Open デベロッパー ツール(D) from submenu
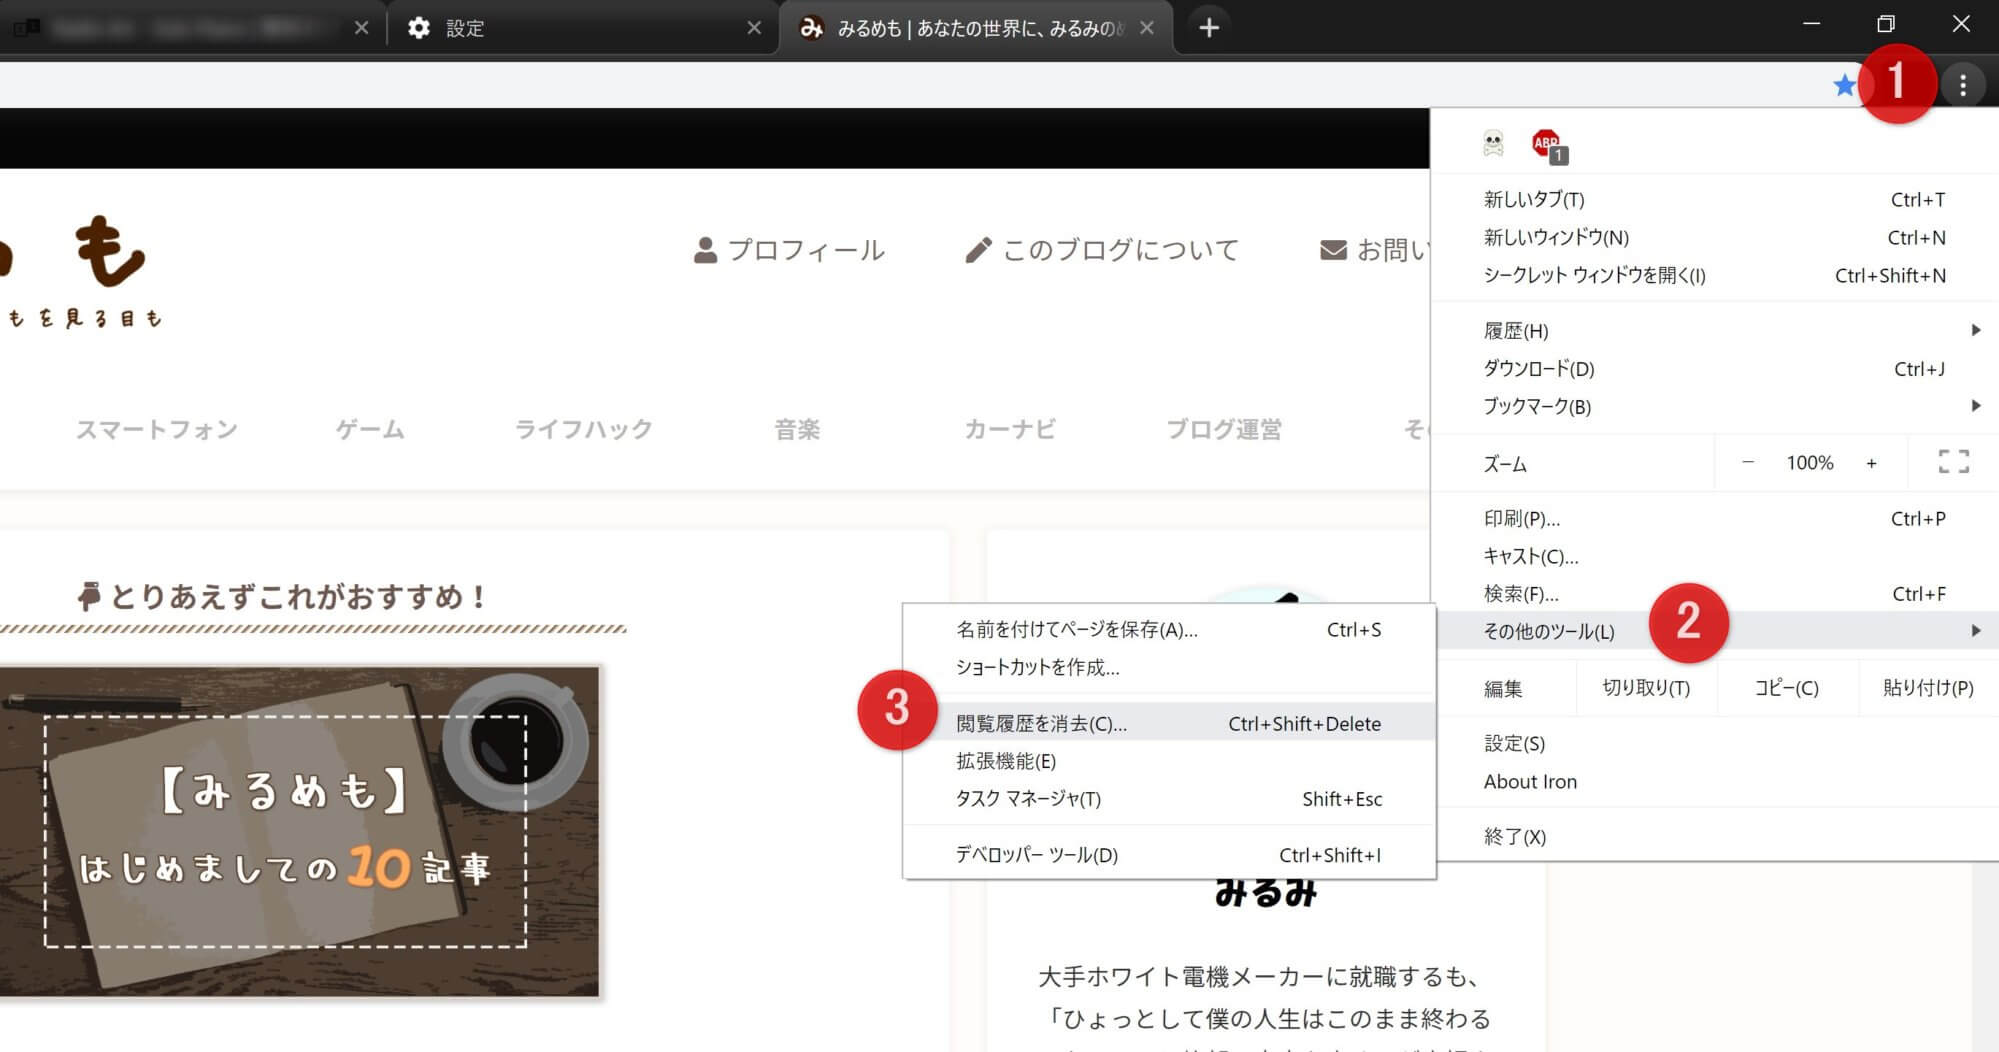Image resolution: width=1999 pixels, height=1052 pixels. (1169, 855)
